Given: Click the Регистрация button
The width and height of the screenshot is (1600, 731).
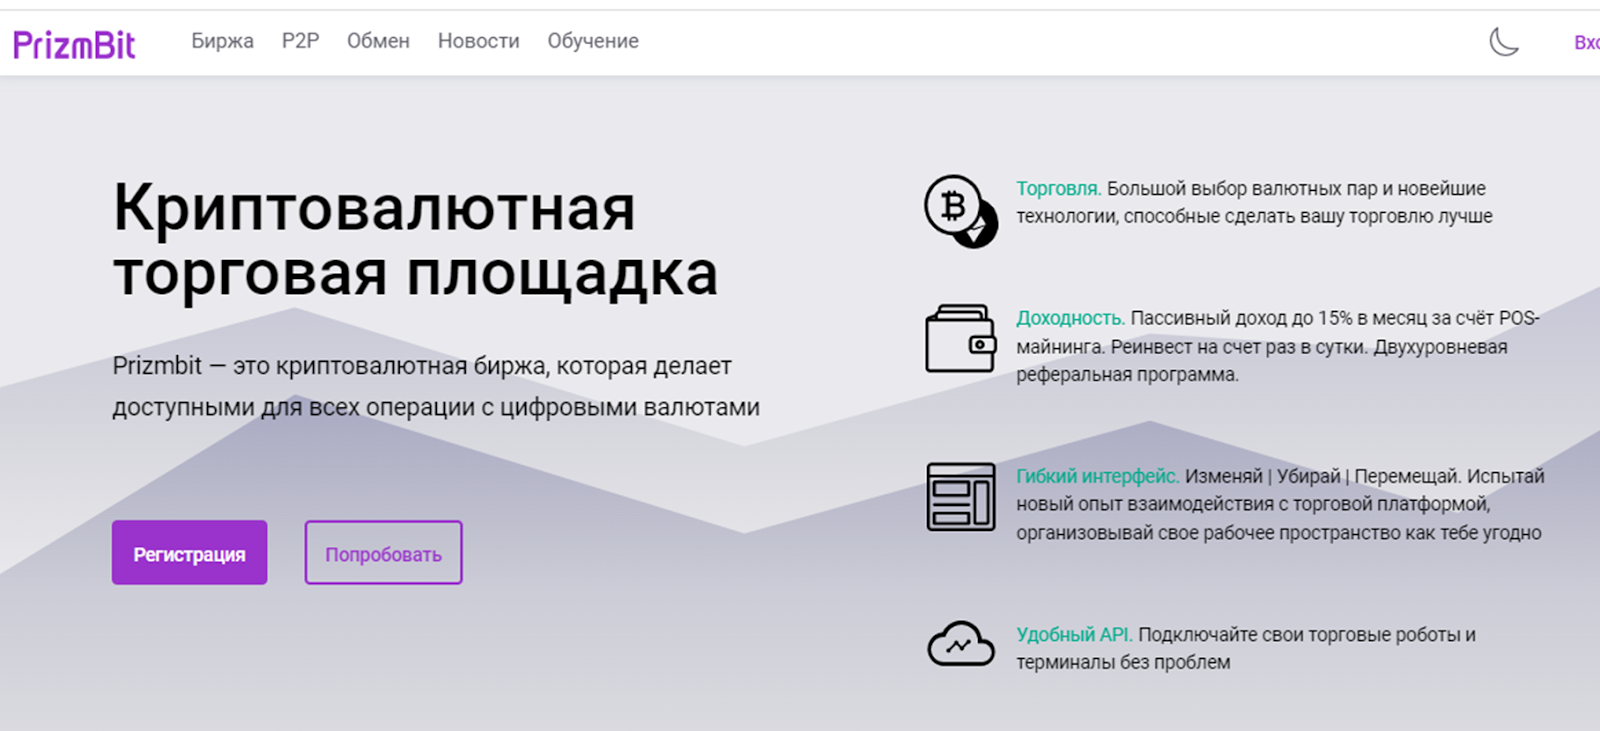Looking at the screenshot, I should 189,552.
